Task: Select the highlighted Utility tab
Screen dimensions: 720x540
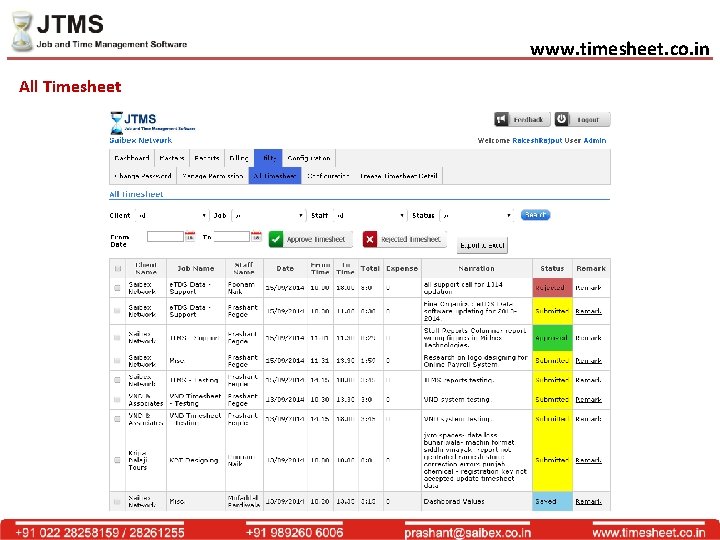Action: 268,158
